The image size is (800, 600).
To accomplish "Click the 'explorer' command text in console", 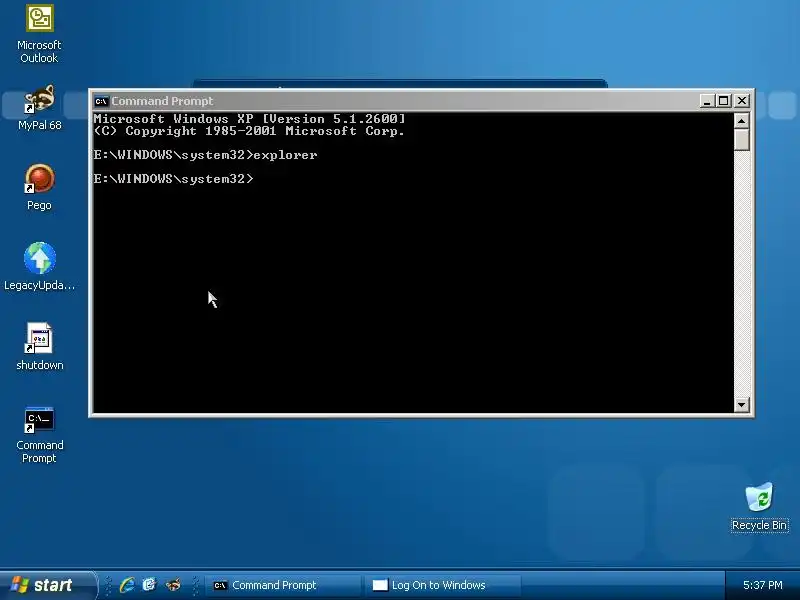I will [285, 155].
